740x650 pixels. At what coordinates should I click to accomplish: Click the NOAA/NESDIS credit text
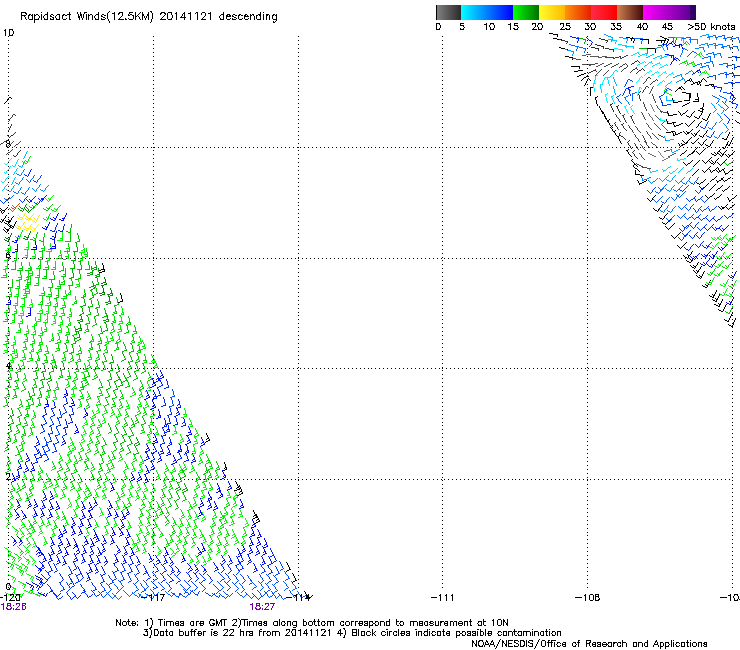click(x=589, y=644)
